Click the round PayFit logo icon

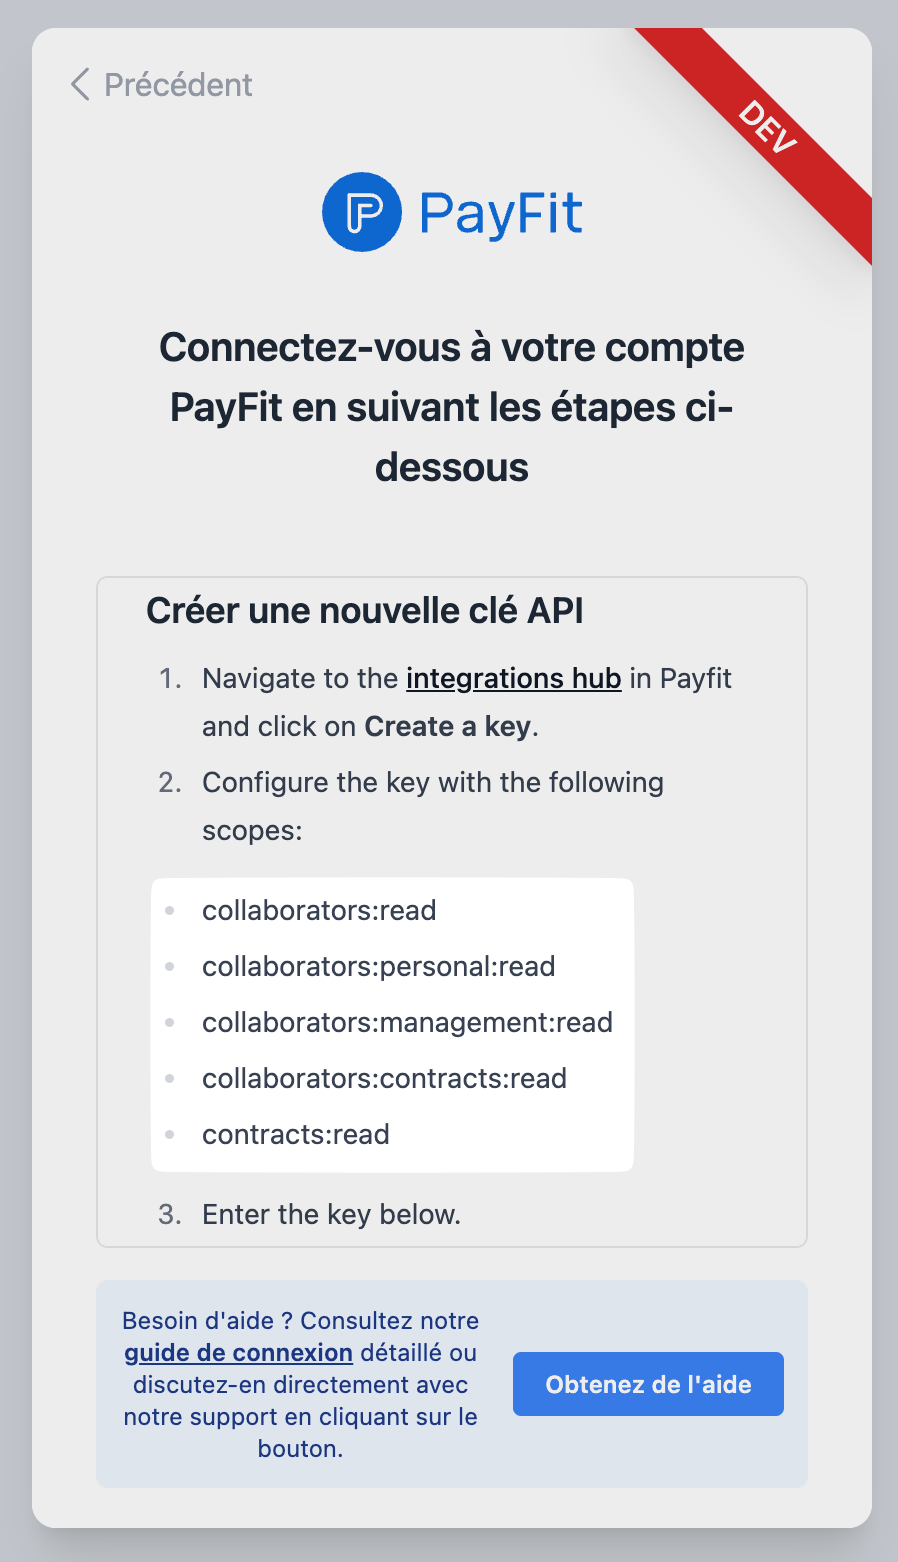(x=362, y=212)
